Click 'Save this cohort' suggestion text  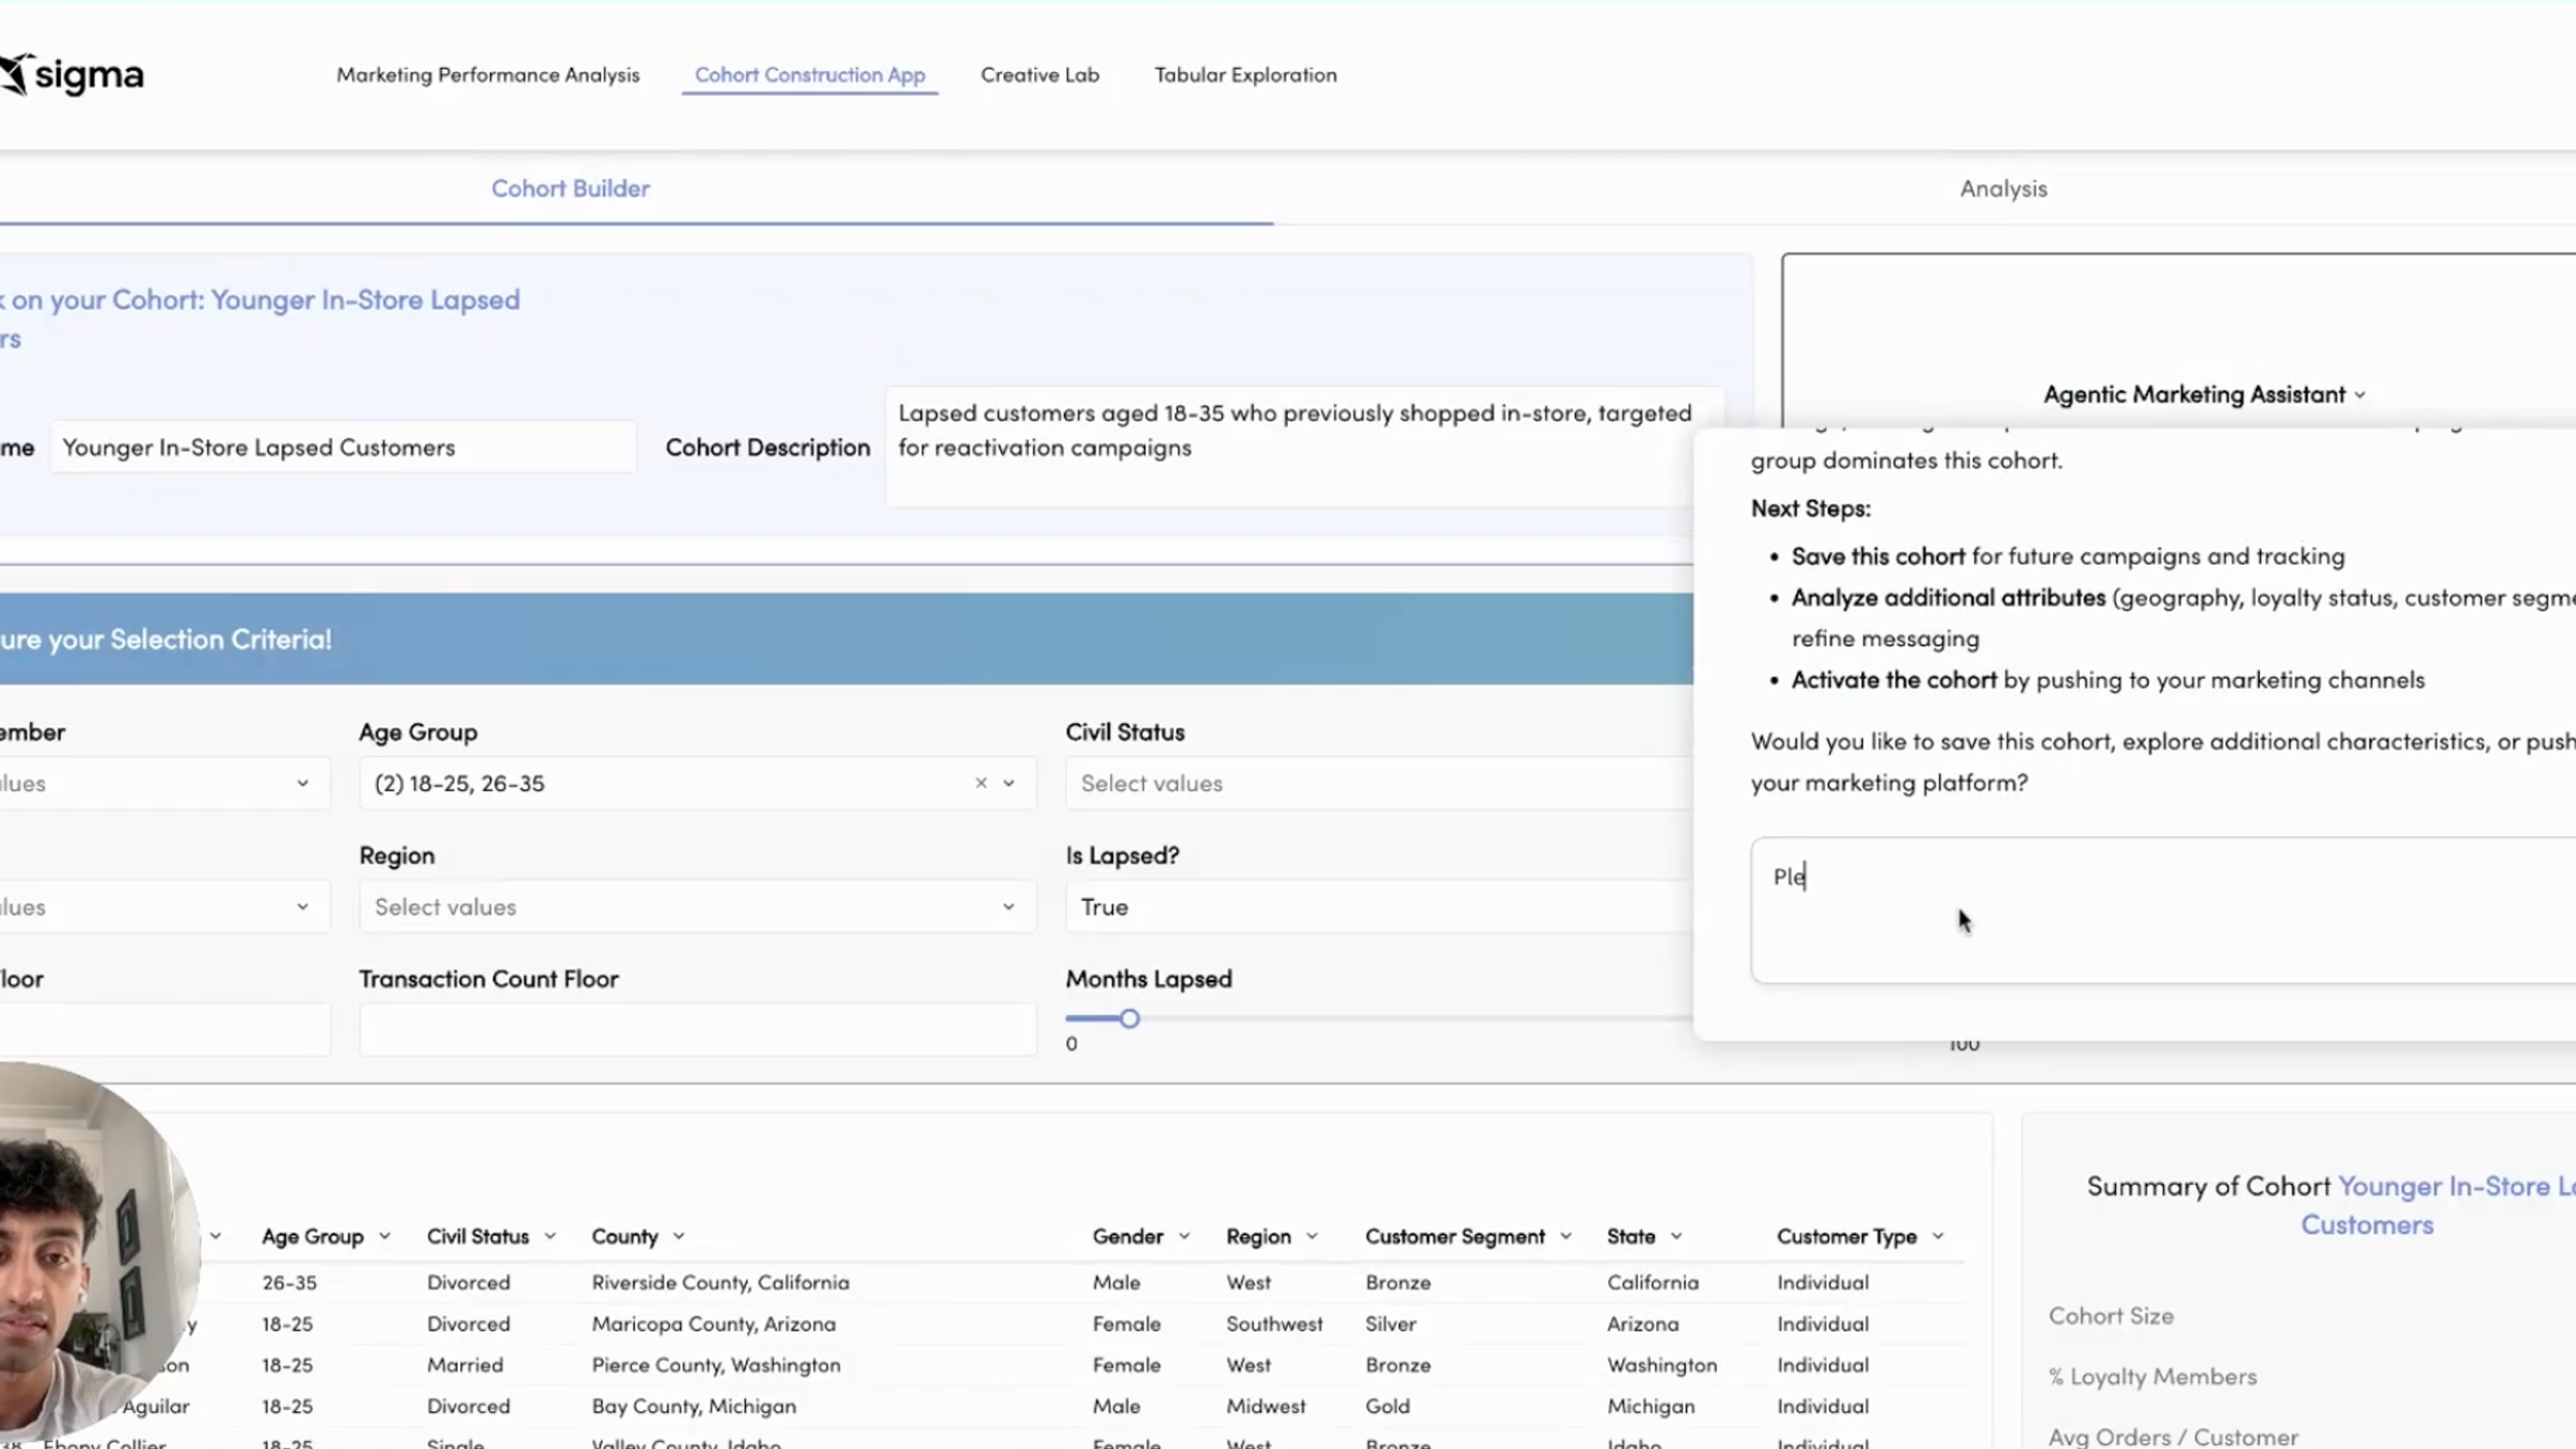pos(1878,556)
